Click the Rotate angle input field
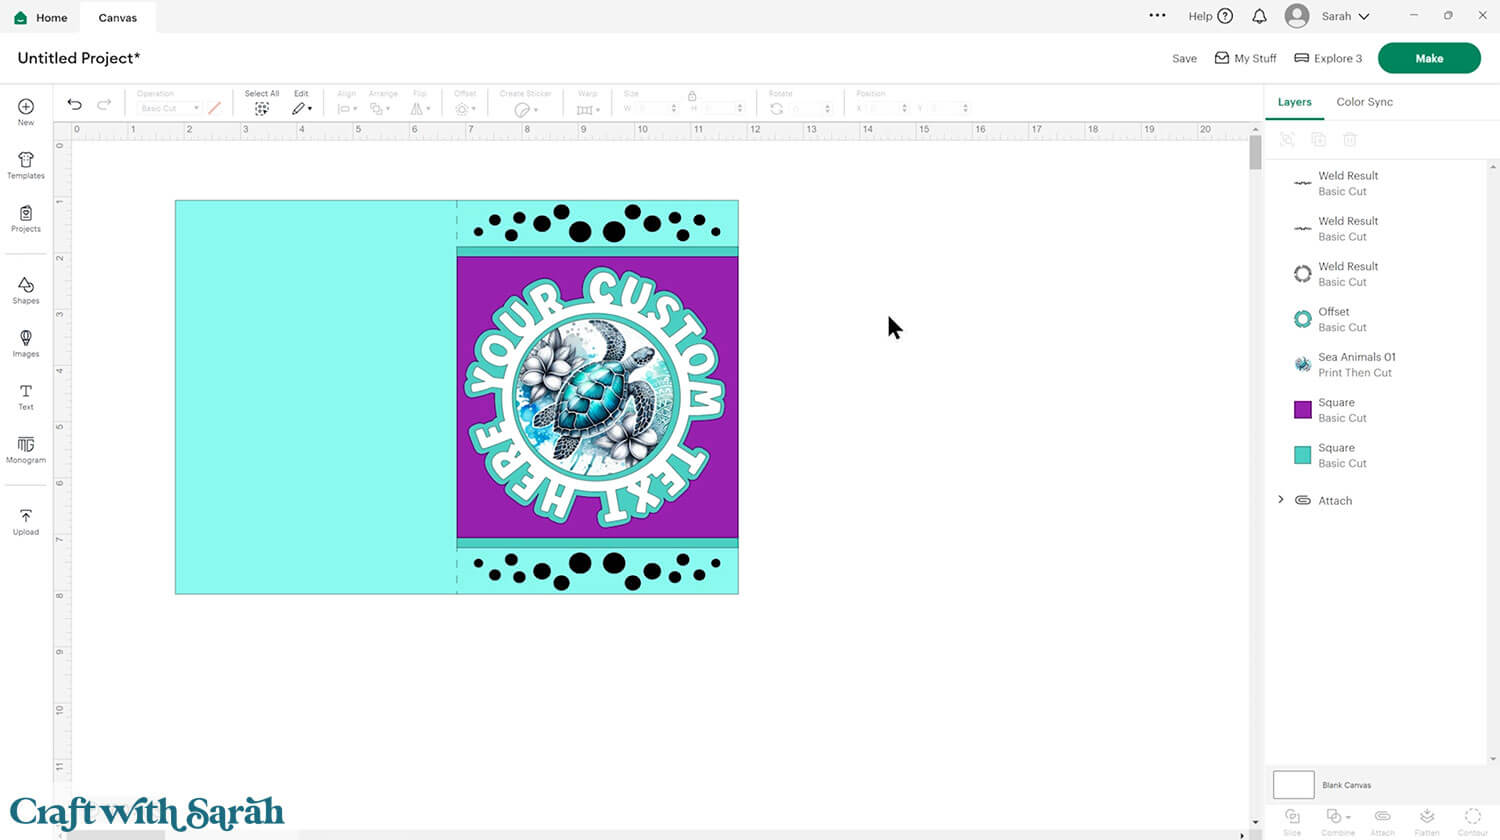 coord(811,108)
